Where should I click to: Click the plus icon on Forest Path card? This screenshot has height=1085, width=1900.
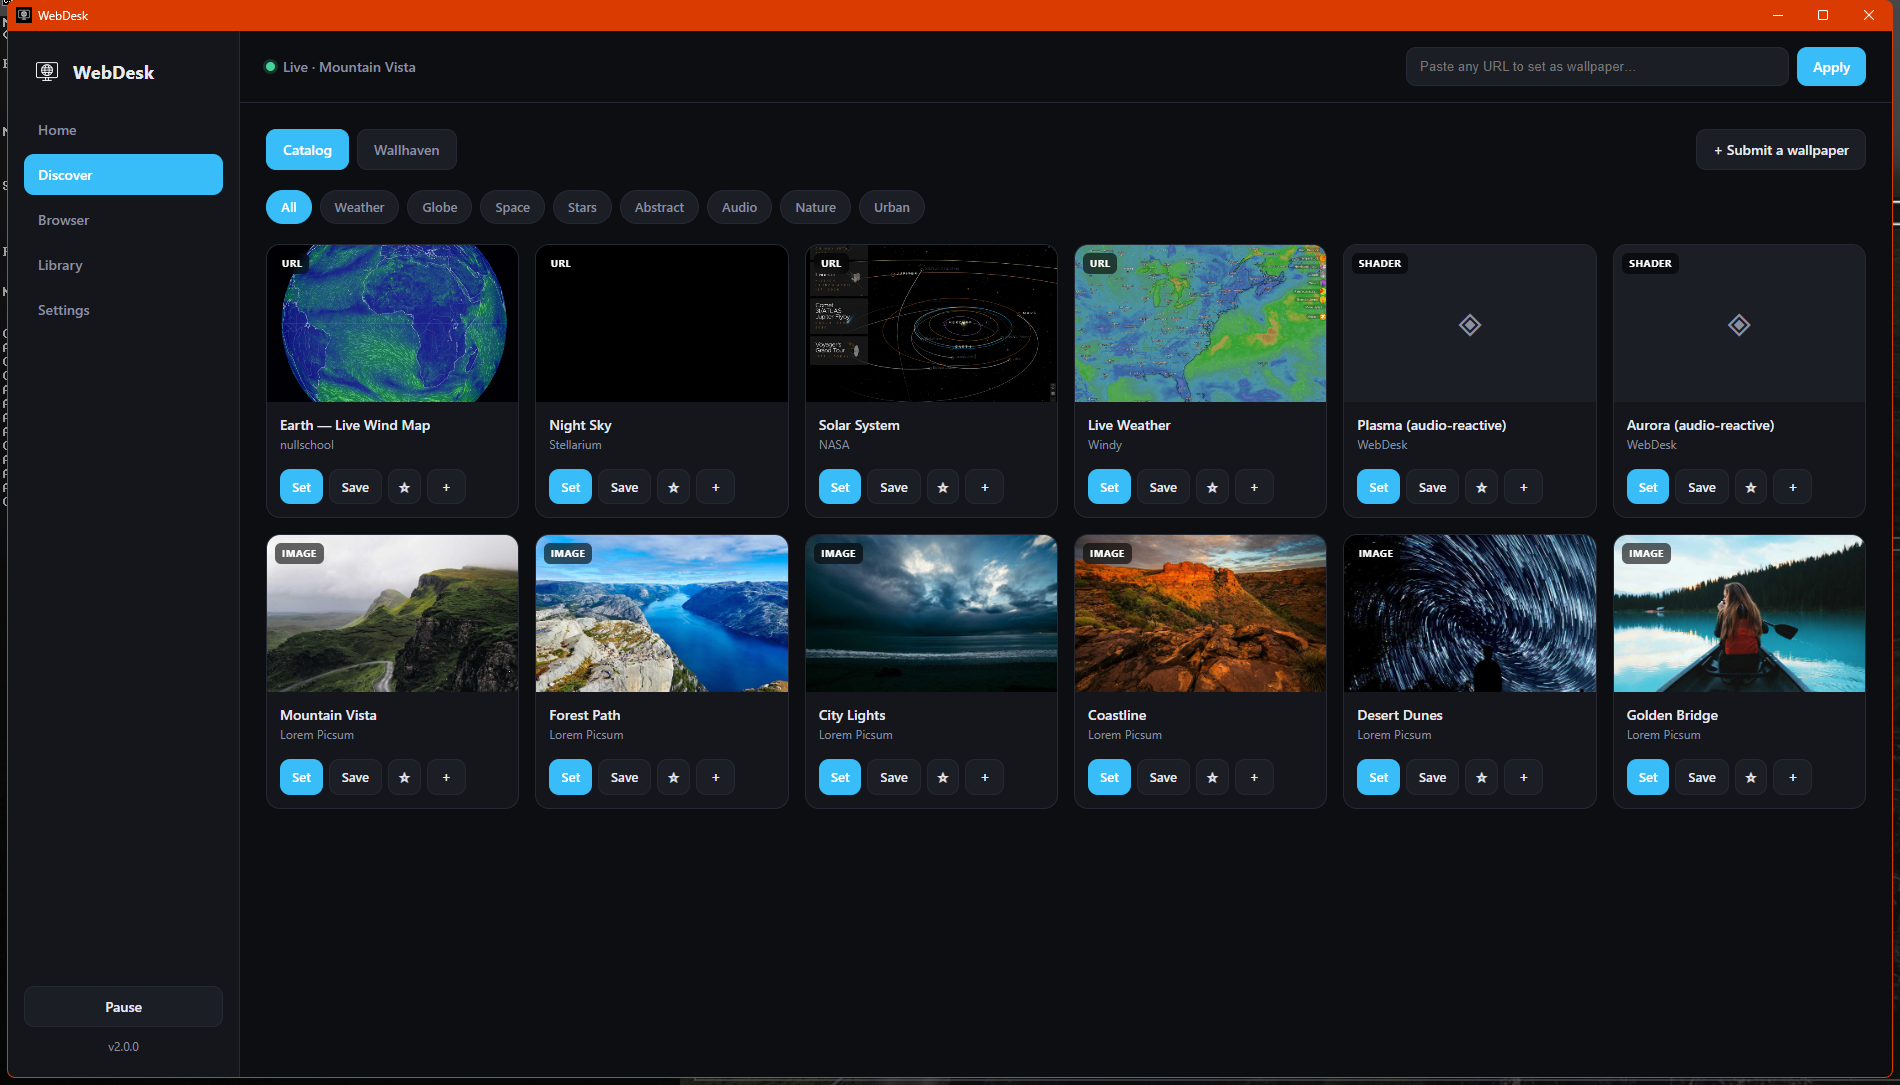(715, 777)
